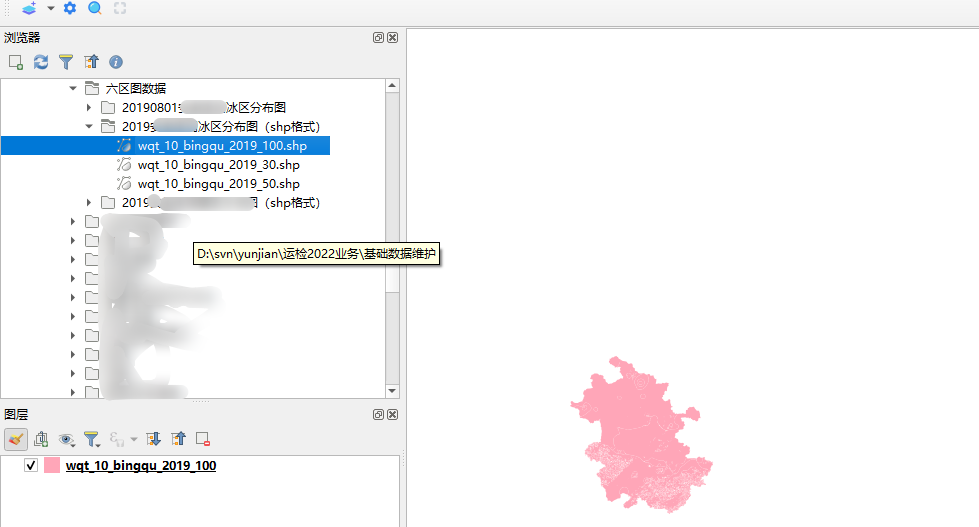Click the browser tree scroll down arrow
Viewport: 979px width, 527px height.
pyautogui.click(x=392, y=391)
